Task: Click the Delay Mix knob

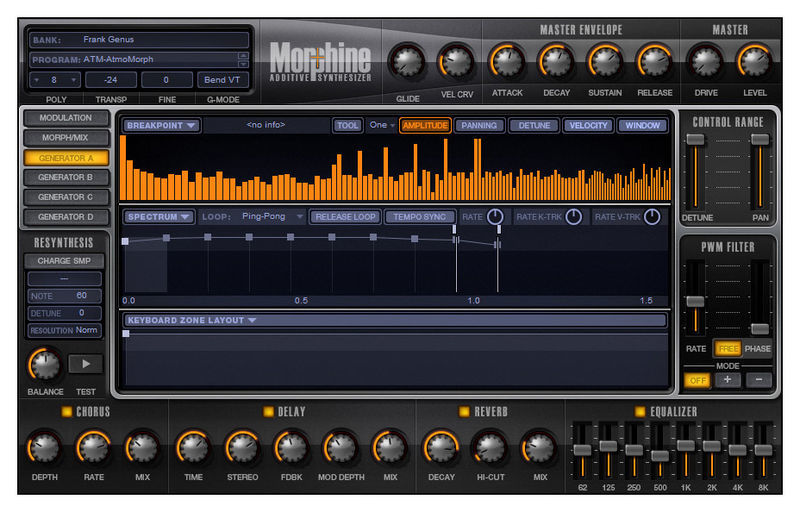Action: 390,448
